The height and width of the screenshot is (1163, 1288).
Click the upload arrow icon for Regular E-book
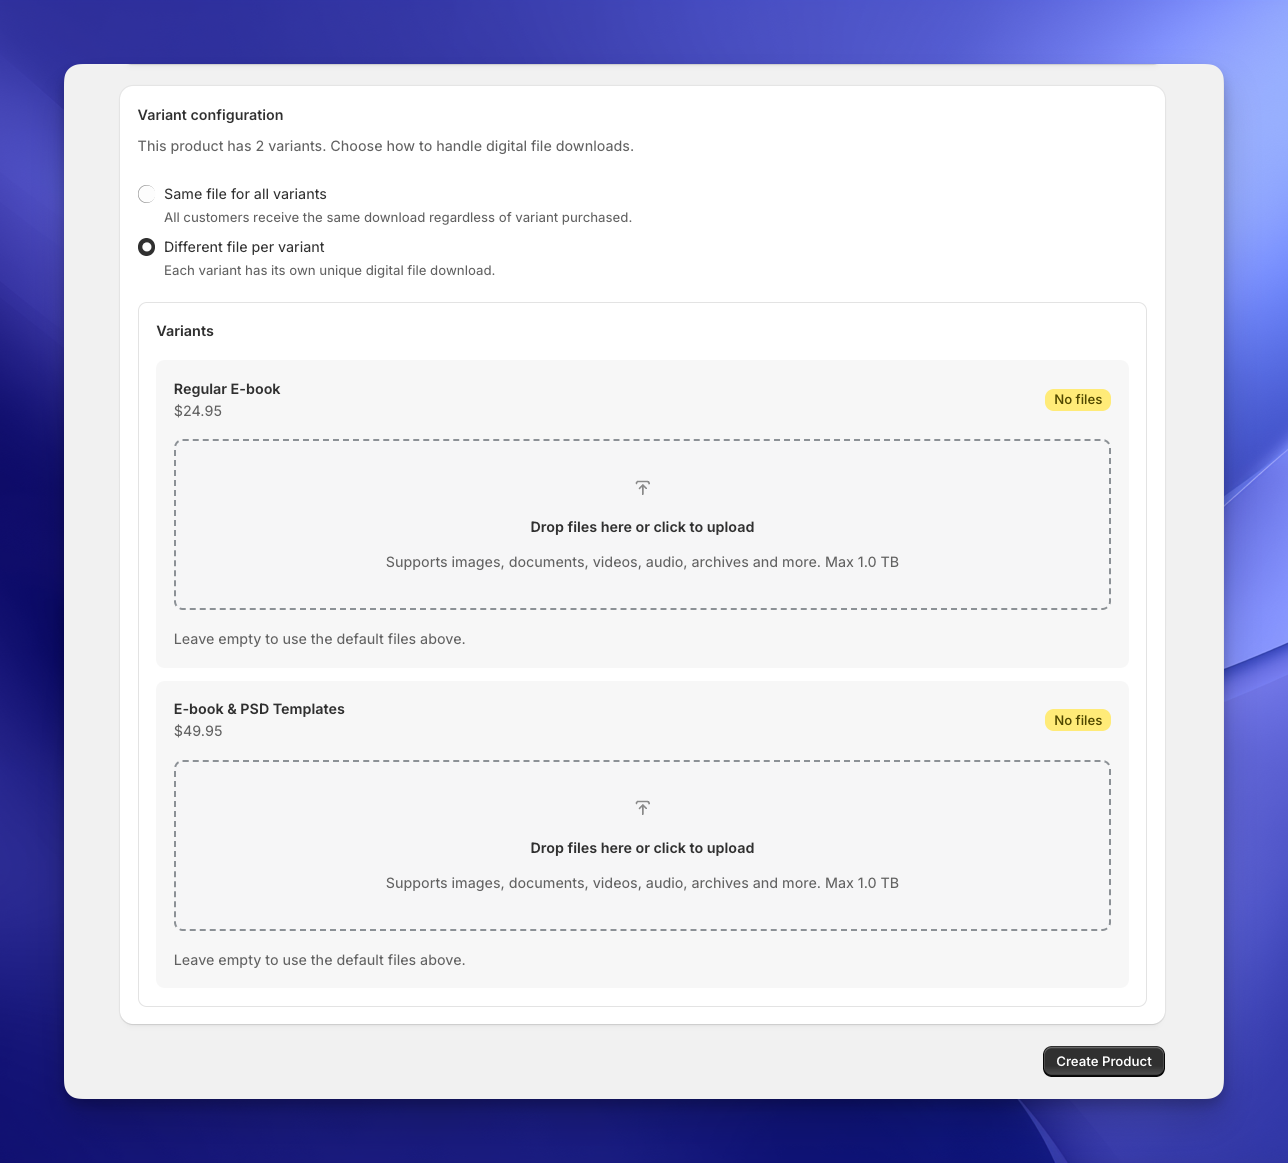click(x=642, y=488)
